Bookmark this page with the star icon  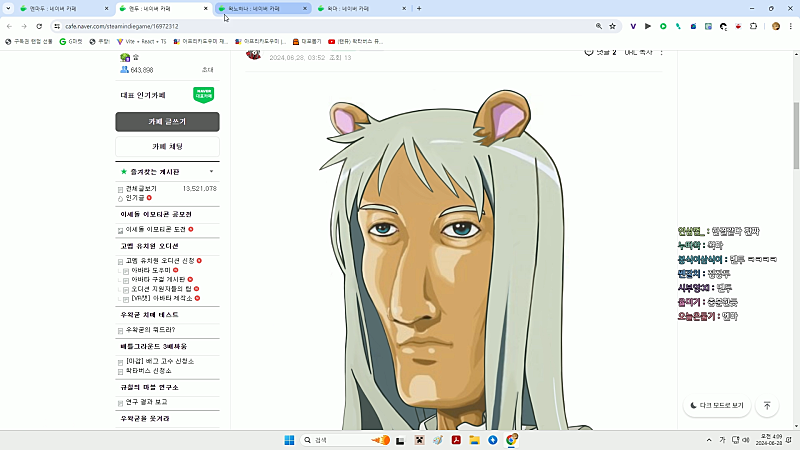click(x=612, y=26)
